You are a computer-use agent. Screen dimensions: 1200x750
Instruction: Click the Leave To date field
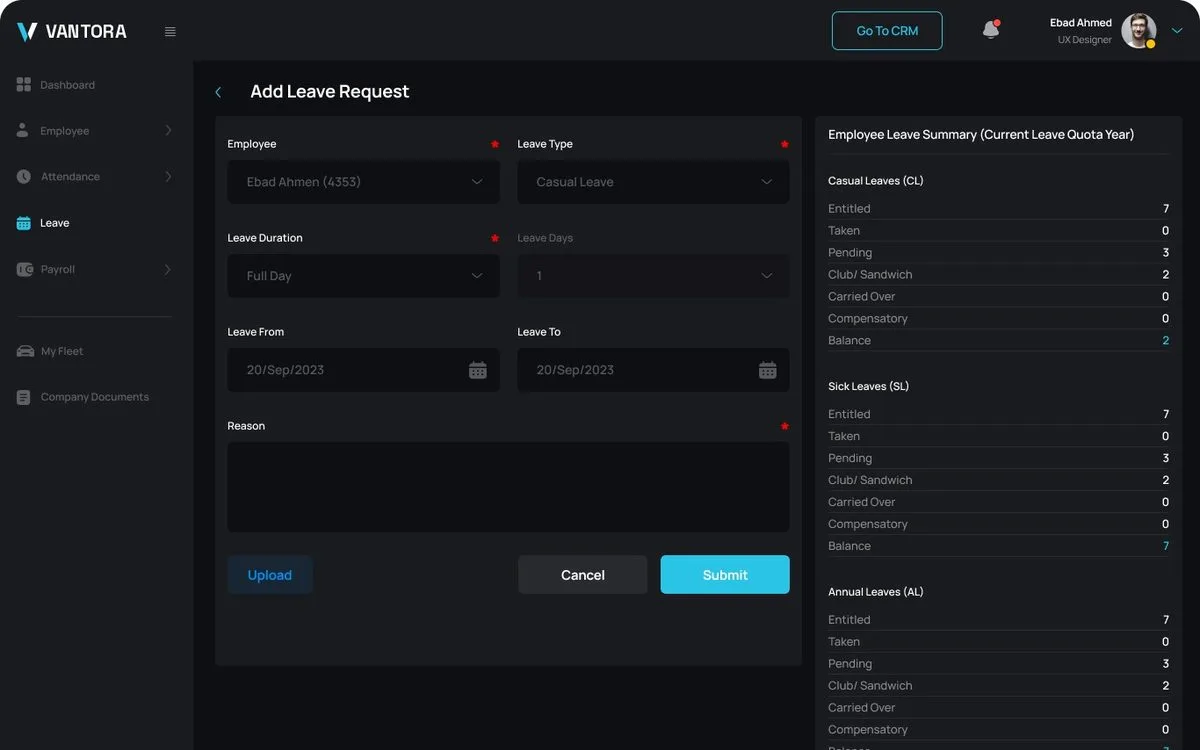653,370
